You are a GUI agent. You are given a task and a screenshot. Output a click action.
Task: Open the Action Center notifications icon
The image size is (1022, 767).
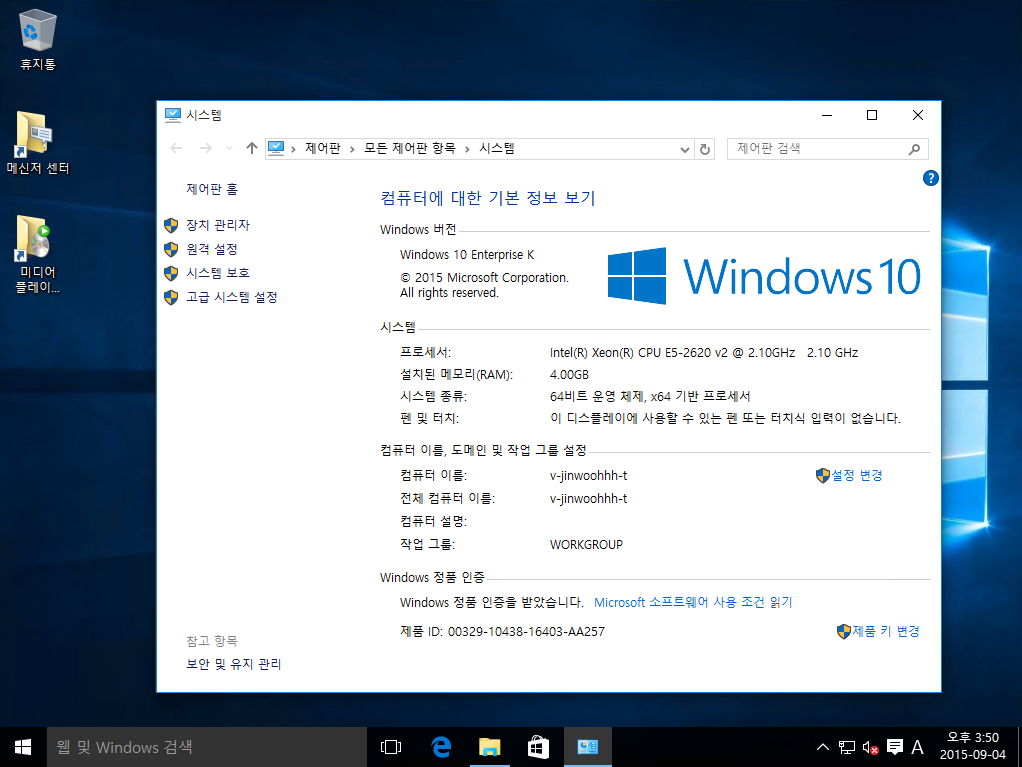click(895, 747)
